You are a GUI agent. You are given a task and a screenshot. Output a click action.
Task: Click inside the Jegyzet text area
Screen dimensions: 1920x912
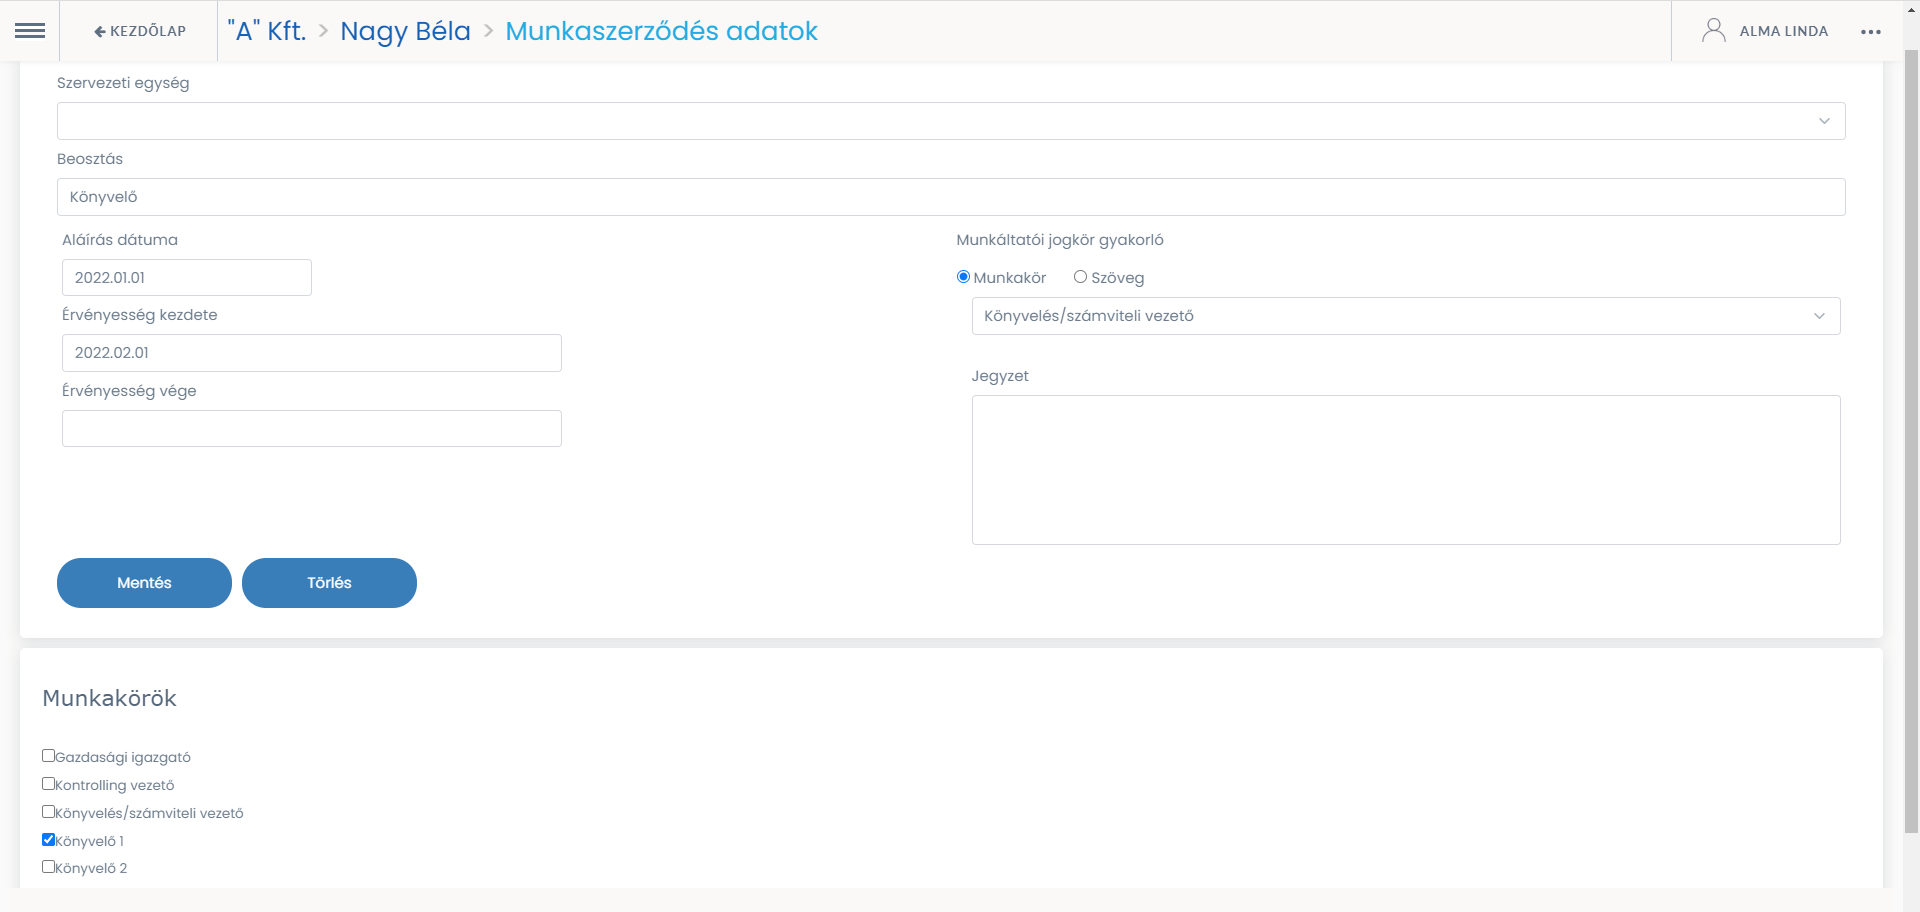pyautogui.click(x=1405, y=470)
